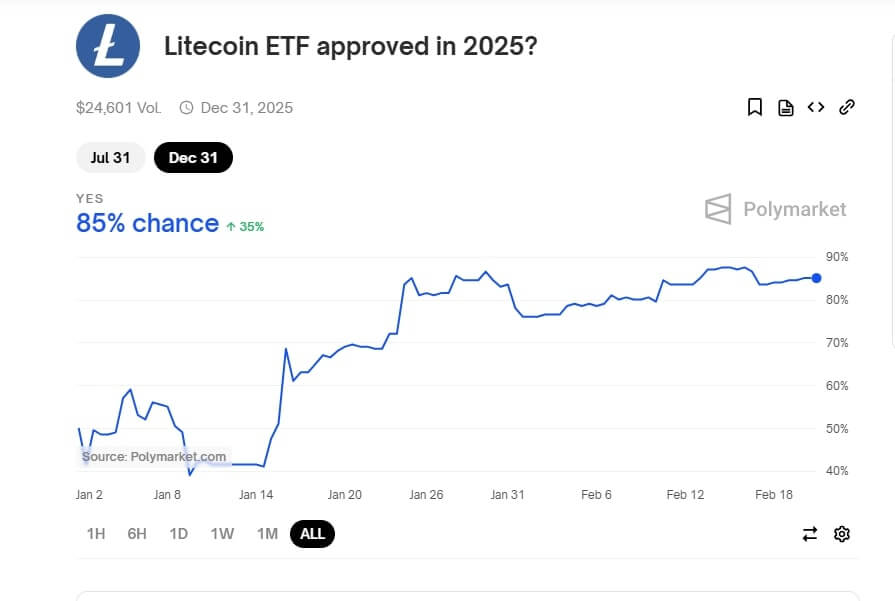Click the Source: Polymarket.com label
Screen dimensions: 895x601
pos(155,457)
